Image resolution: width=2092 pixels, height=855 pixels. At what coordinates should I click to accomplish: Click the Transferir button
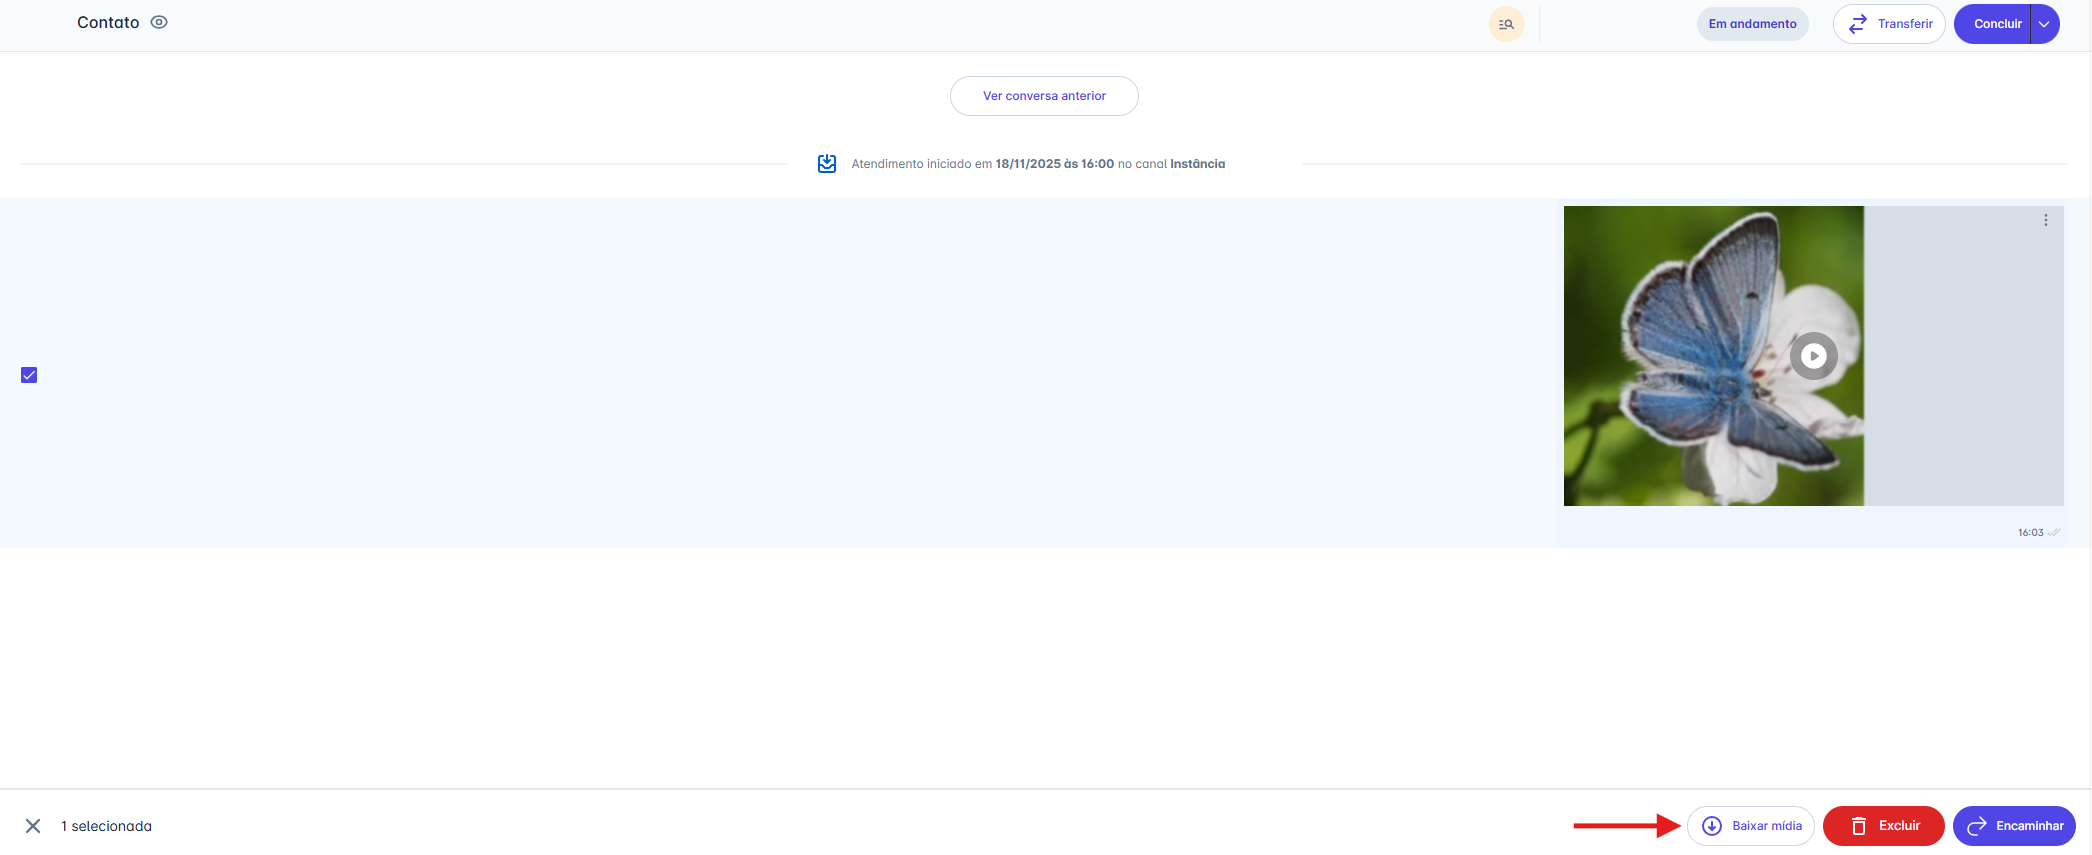(x=1888, y=24)
